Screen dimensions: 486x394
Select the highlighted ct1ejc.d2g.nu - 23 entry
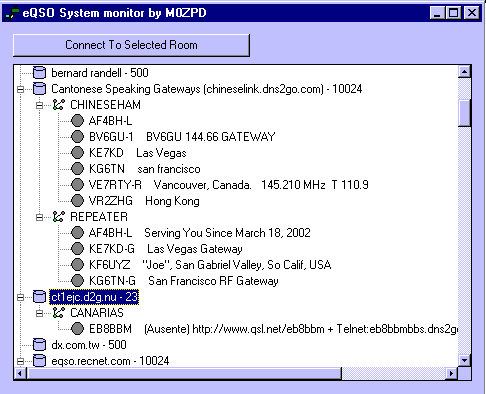point(94,297)
